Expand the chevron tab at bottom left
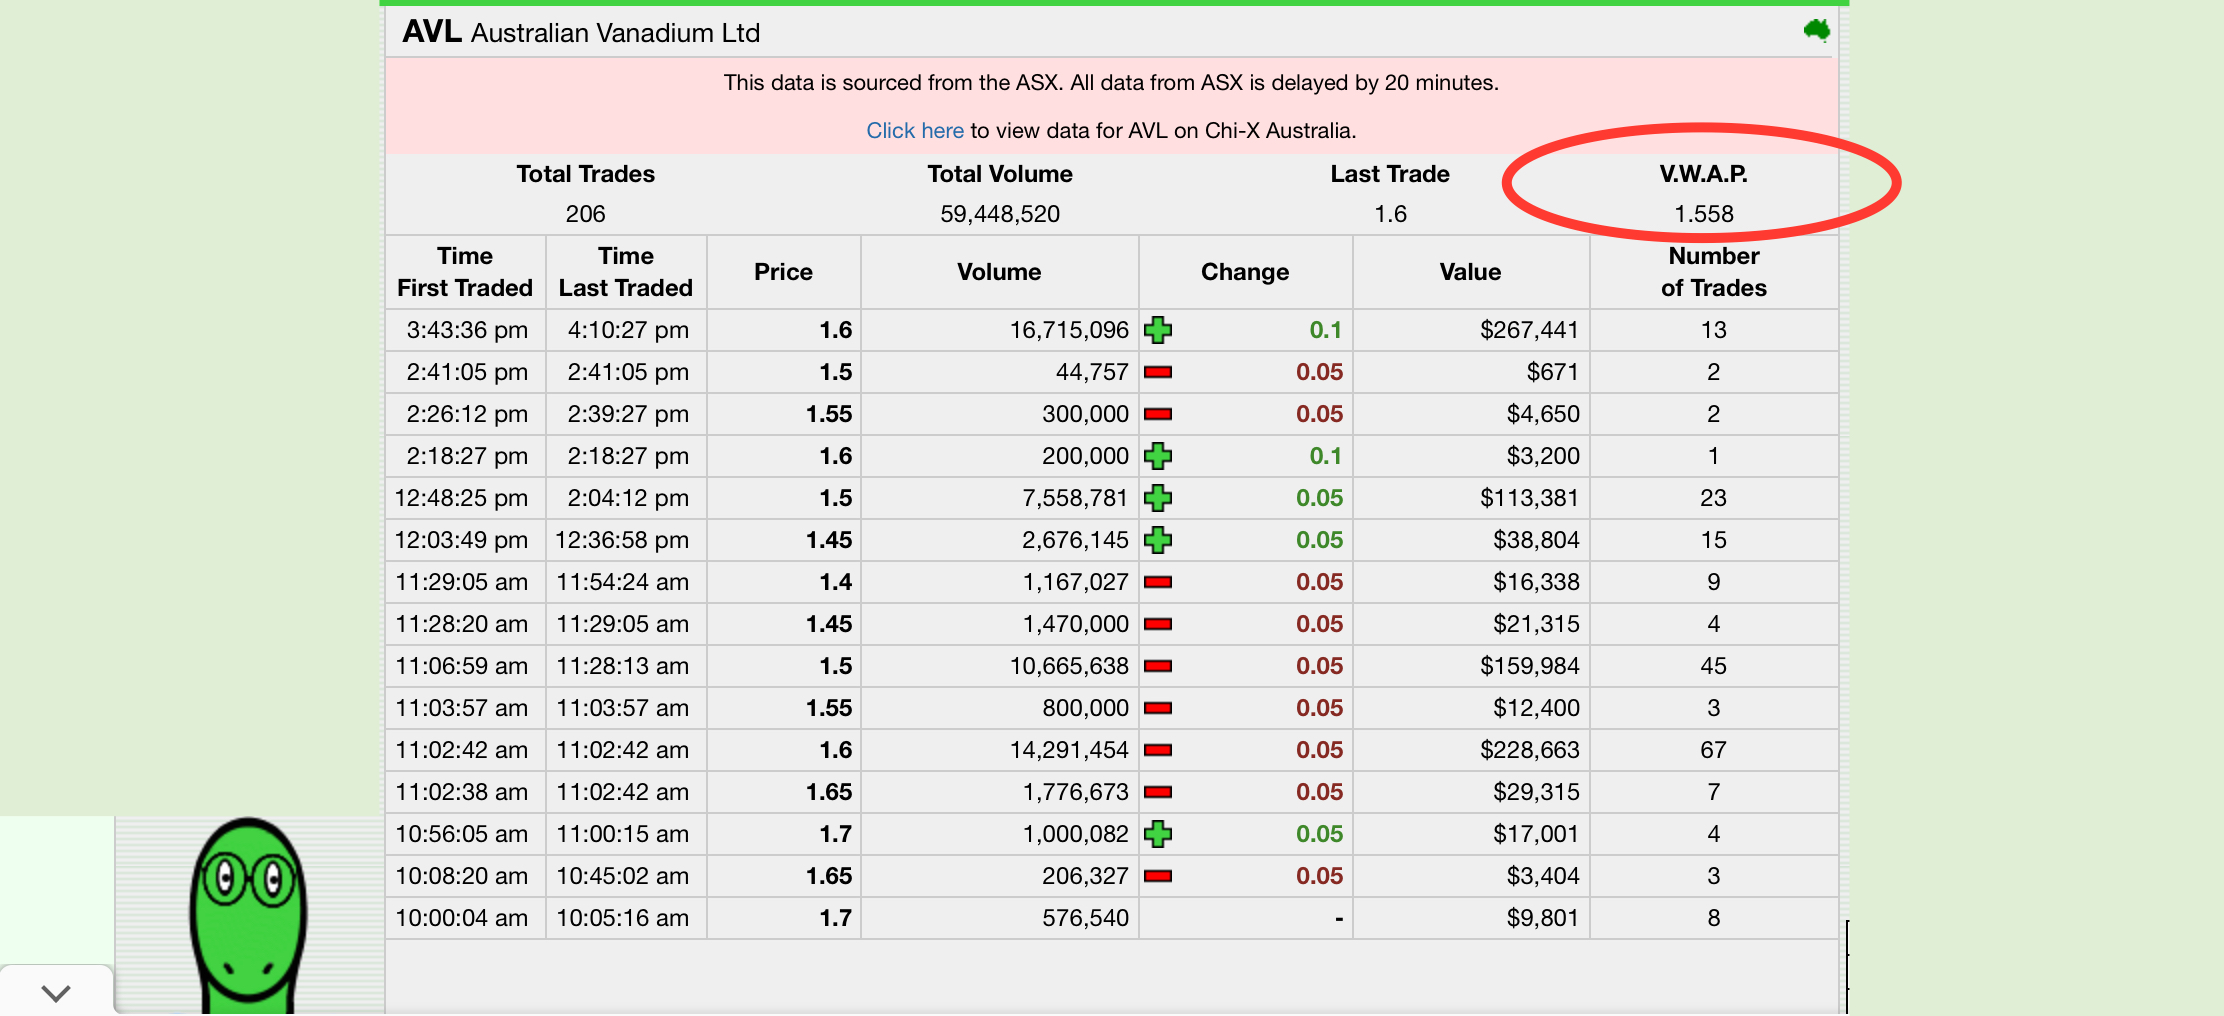This screenshot has width=2224, height=1016. click(56, 992)
